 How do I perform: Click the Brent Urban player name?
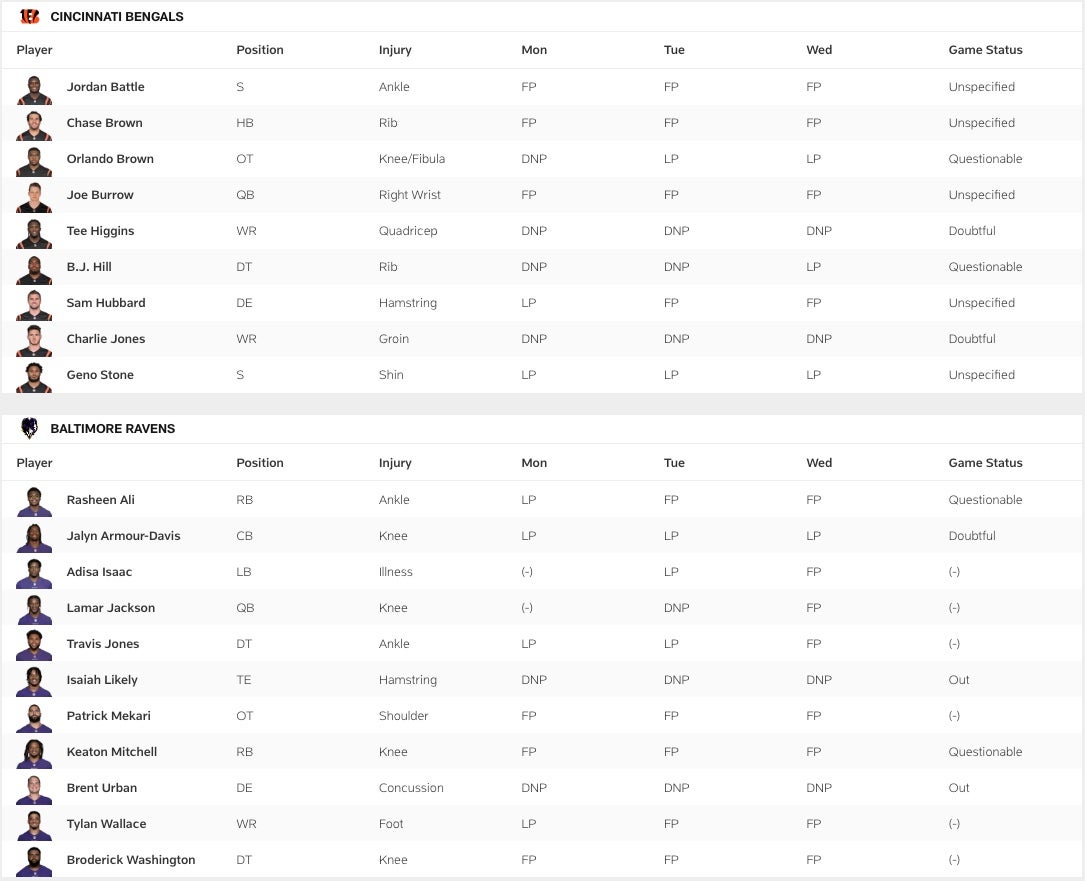[x=102, y=788]
